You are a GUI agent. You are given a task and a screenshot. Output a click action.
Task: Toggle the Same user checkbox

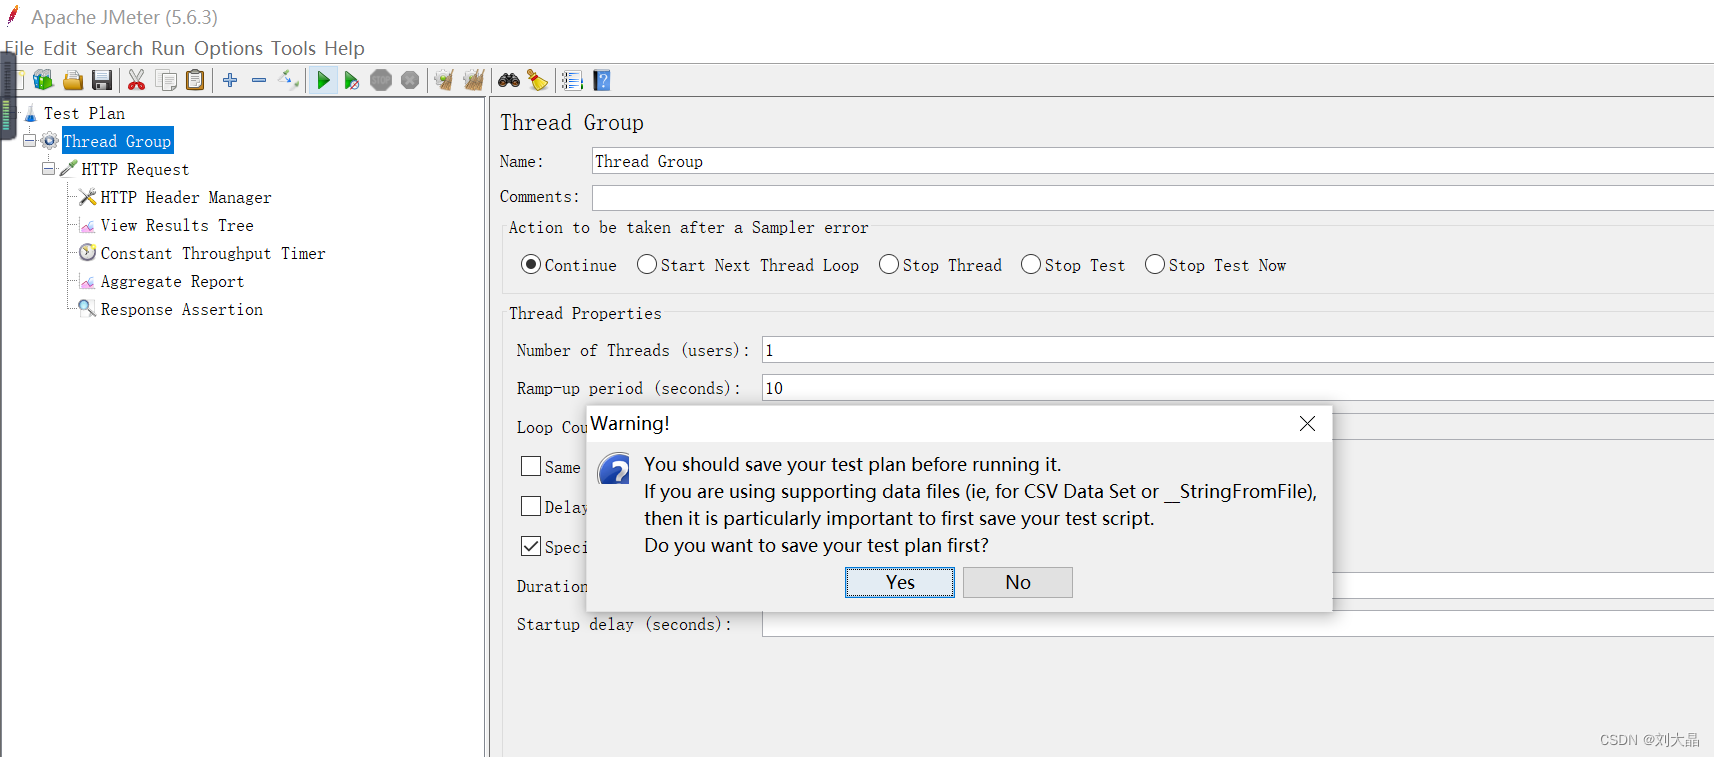click(x=531, y=466)
